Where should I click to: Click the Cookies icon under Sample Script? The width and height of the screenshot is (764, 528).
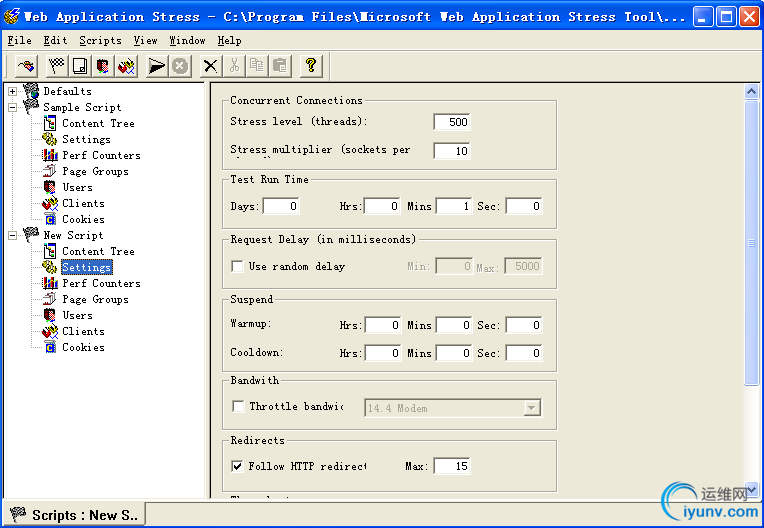click(x=50, y=219)
